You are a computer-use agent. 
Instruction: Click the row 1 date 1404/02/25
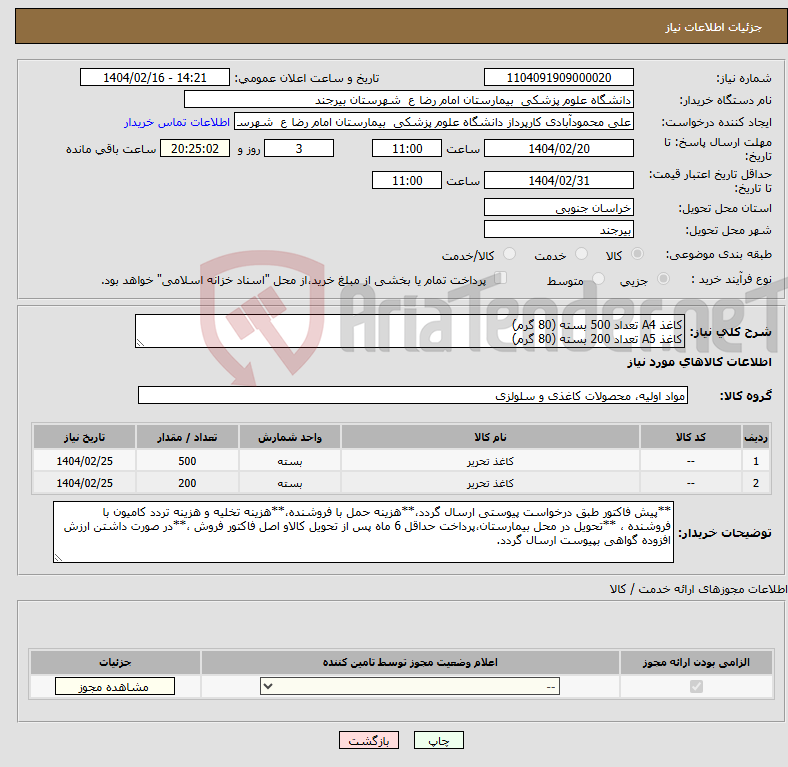click(84, 461)
